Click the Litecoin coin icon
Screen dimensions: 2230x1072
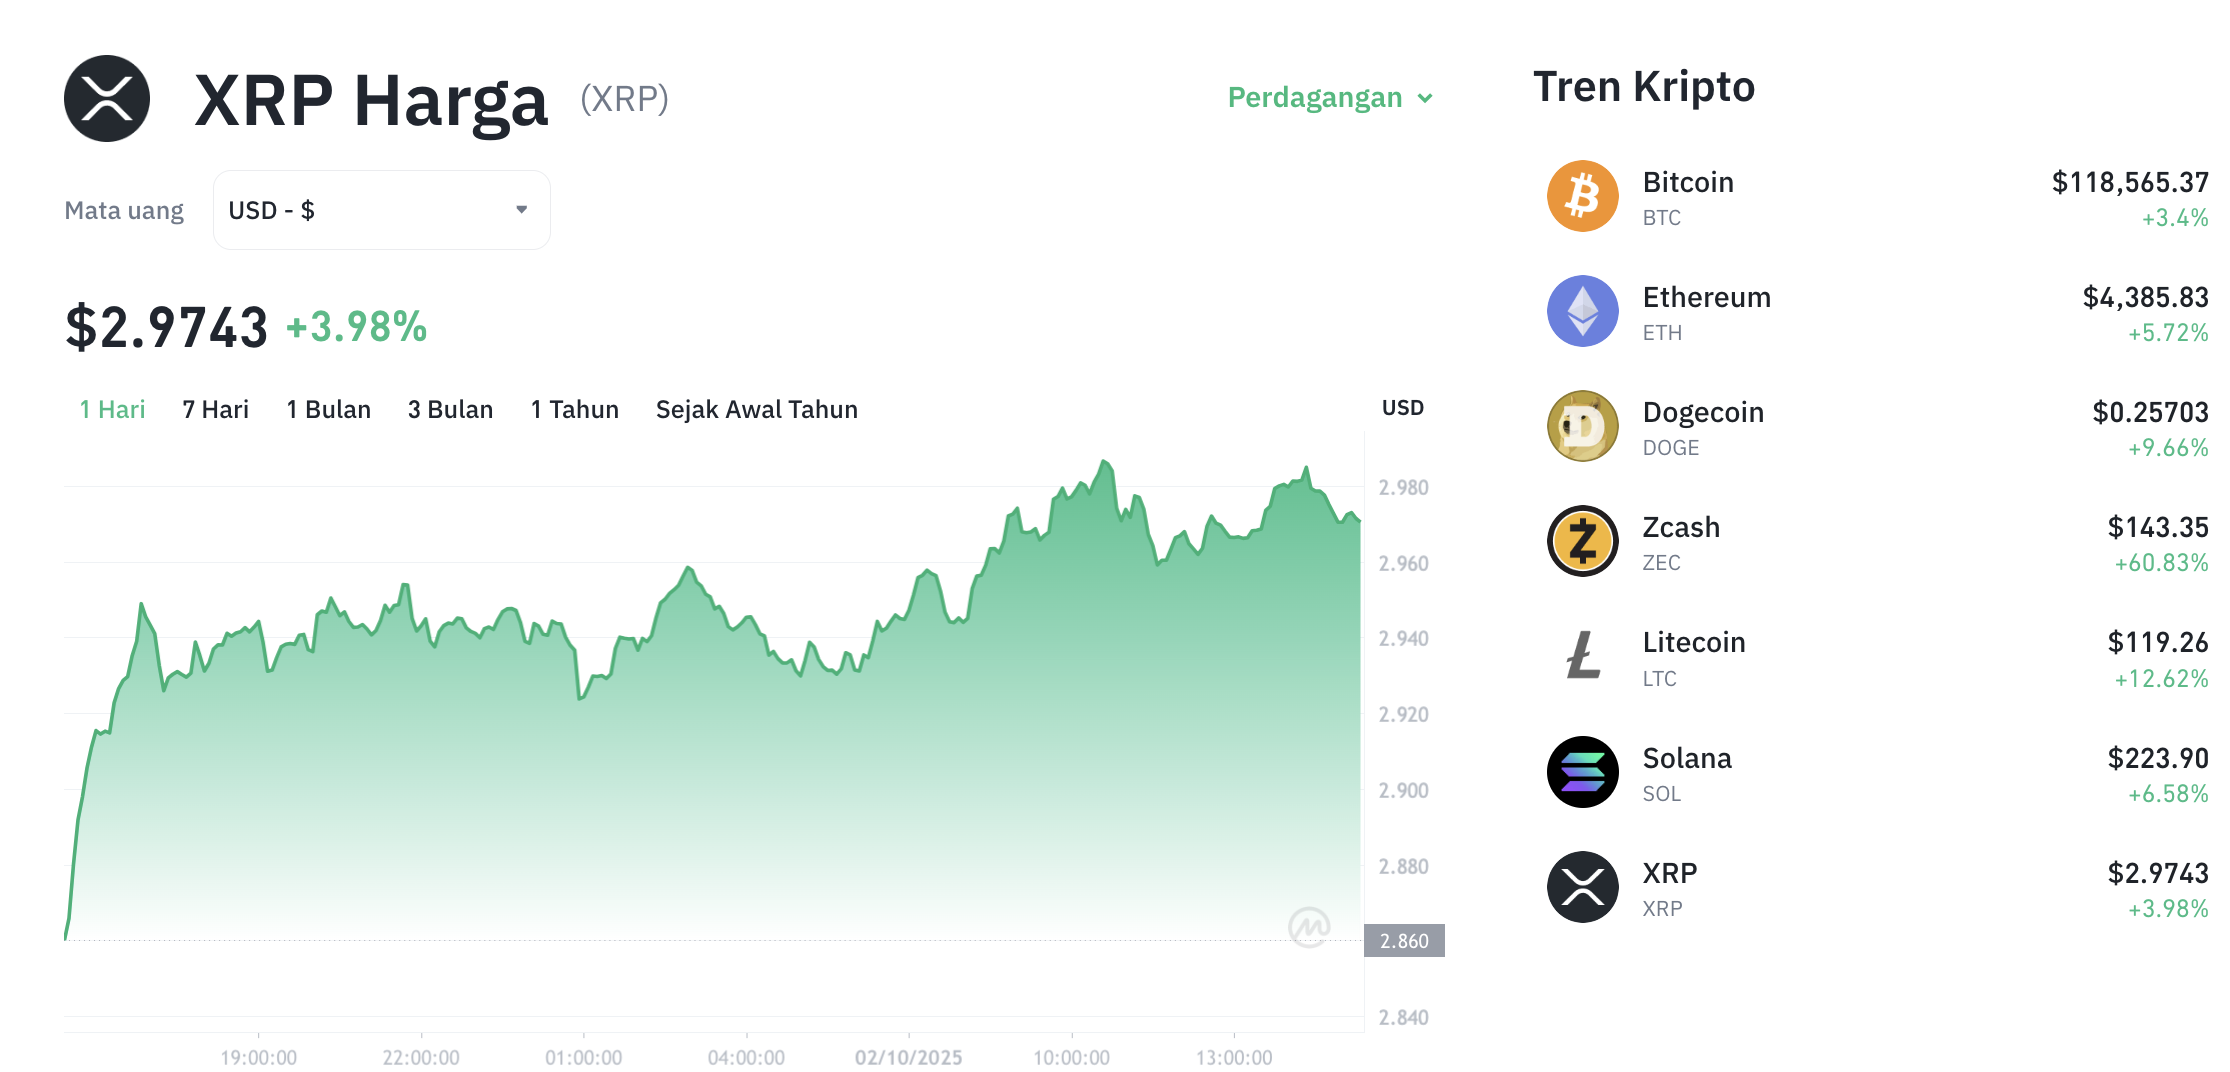tap(1582, 656)
